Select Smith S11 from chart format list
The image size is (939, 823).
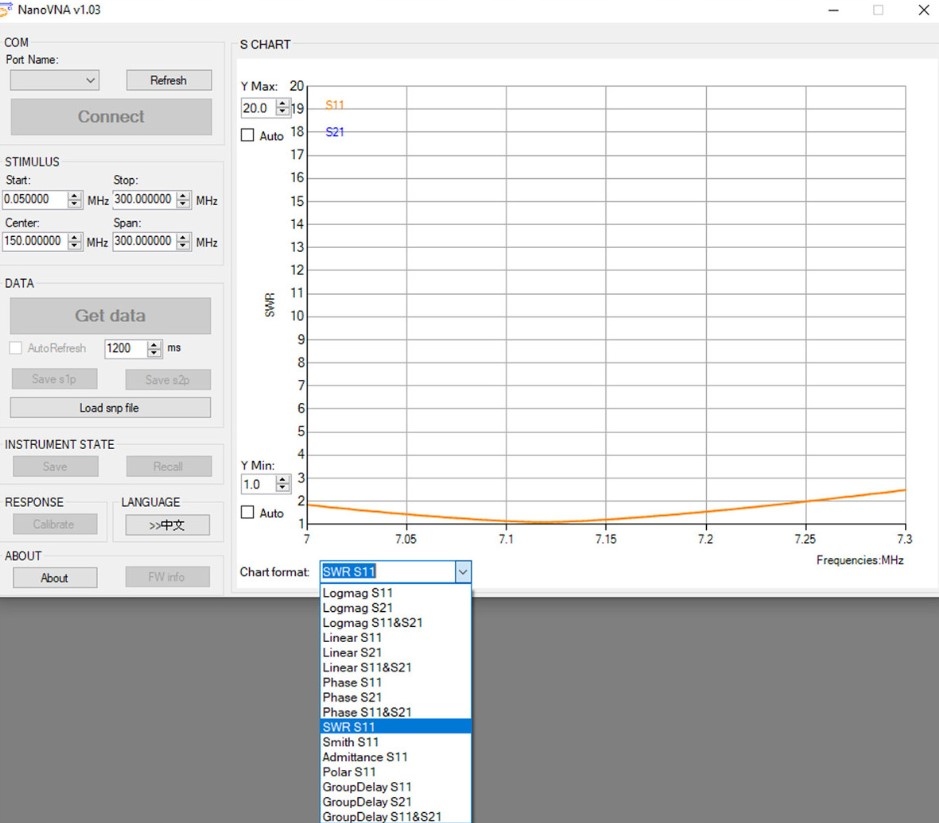click(x=351, y=742)
